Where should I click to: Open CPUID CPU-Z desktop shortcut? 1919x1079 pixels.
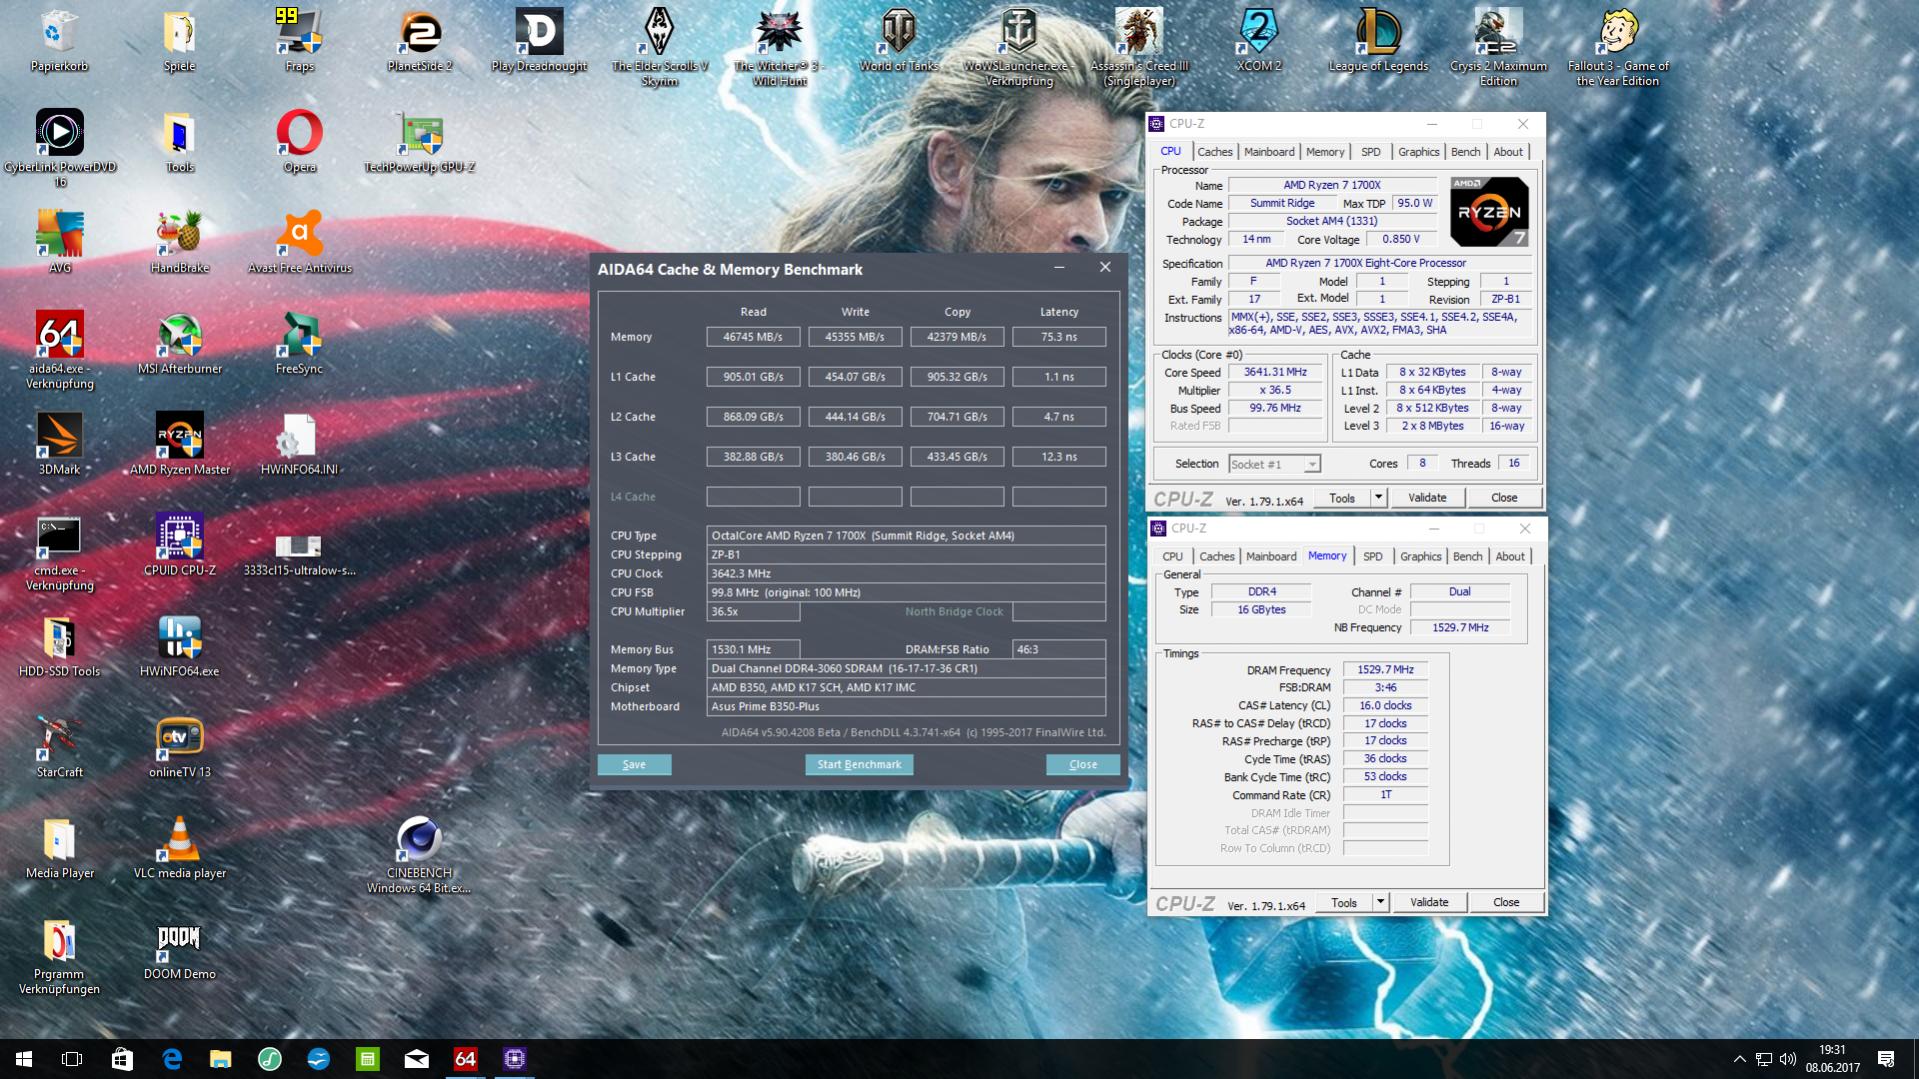click(x=179, y=546)
